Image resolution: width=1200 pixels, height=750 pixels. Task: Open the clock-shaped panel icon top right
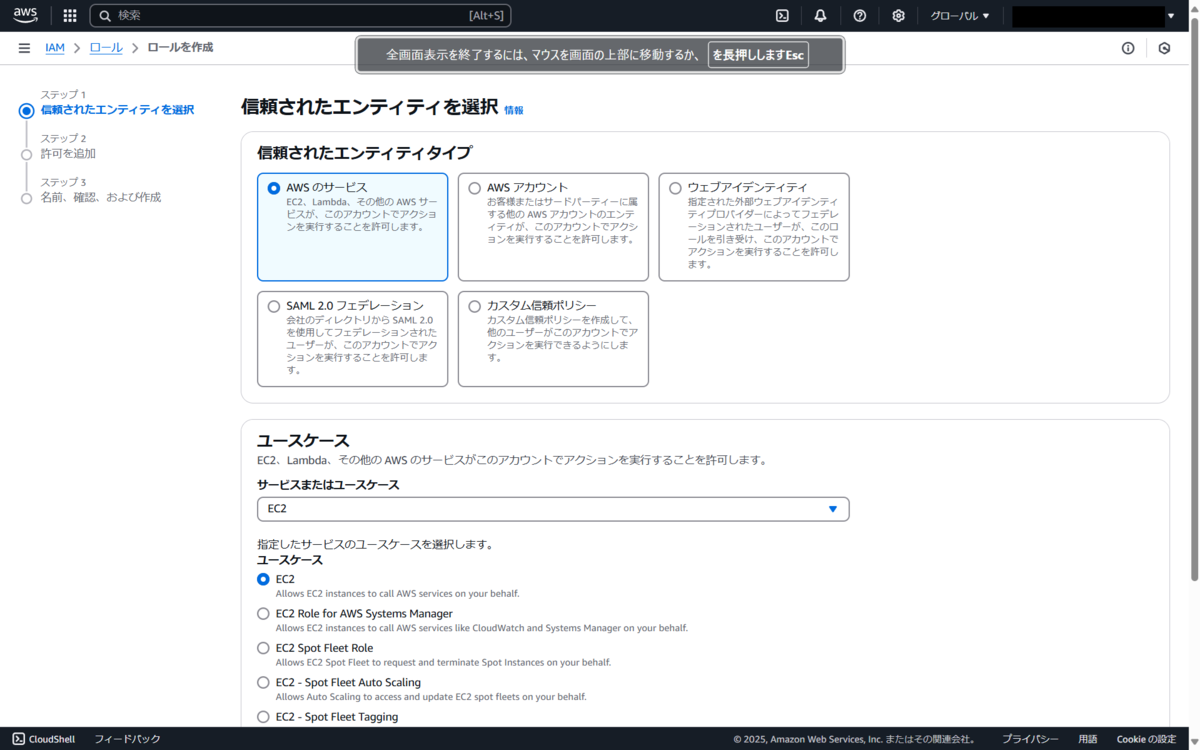pyautogui.click(x=1164, y=48)
